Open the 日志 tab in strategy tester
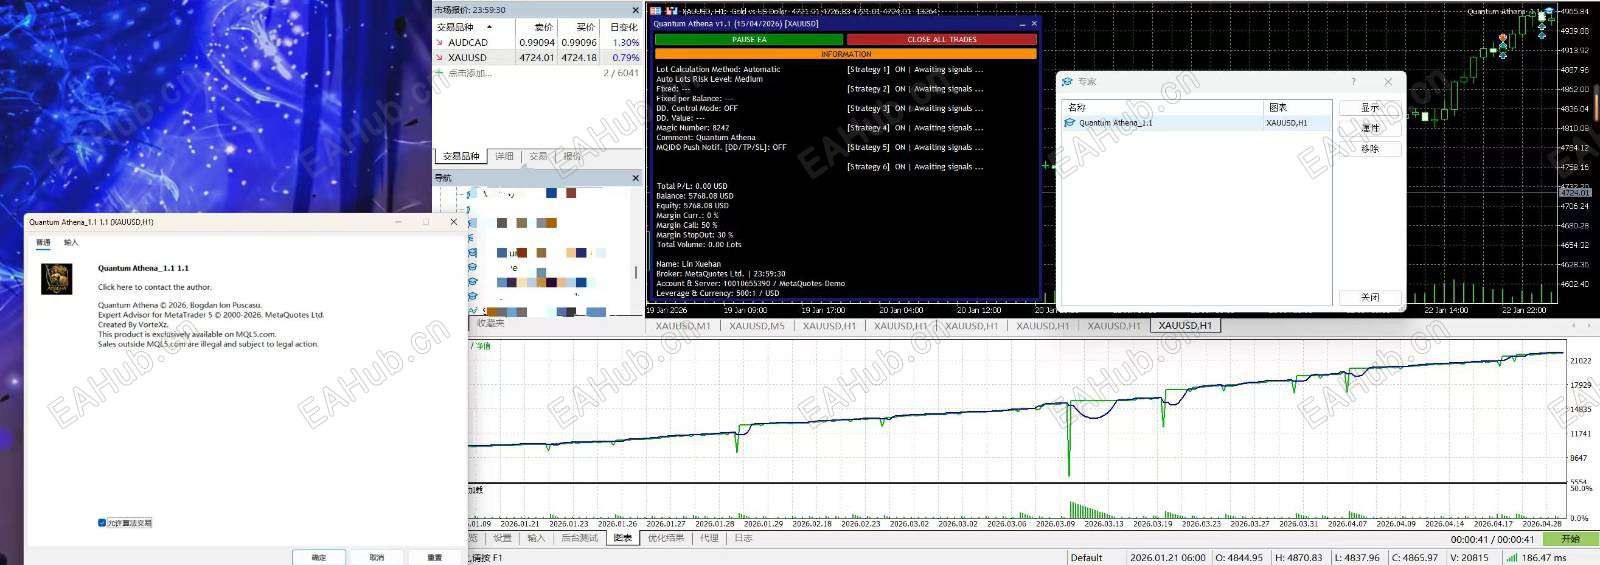Screen dimensions: 1600x565 click(x=743, y=538)
